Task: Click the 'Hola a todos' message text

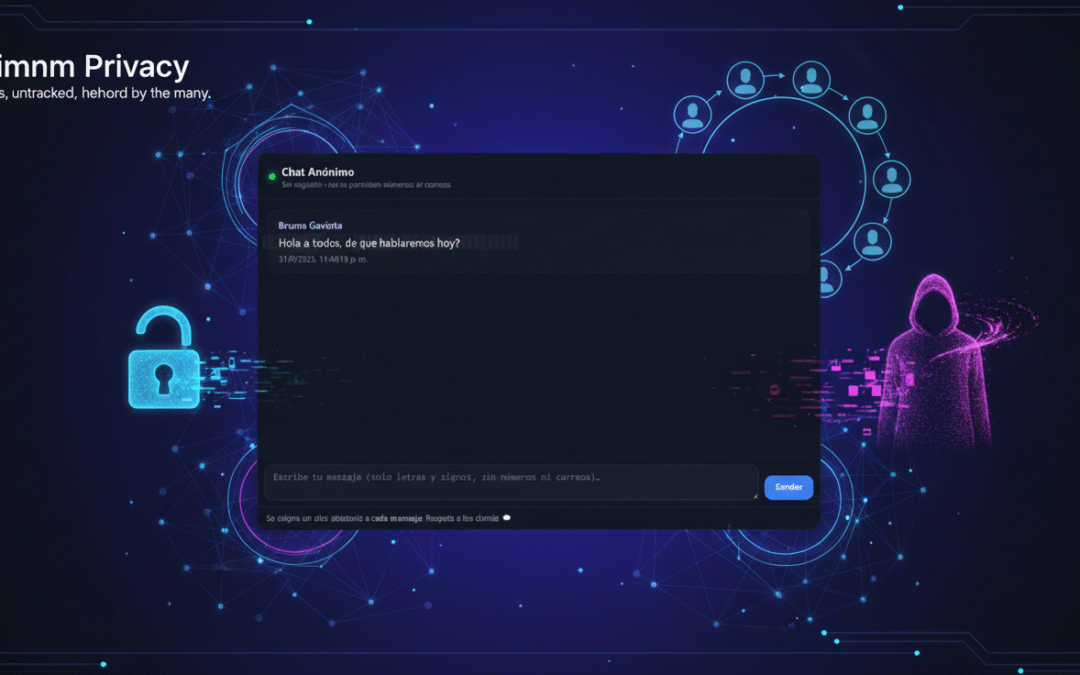Action: 369,242
